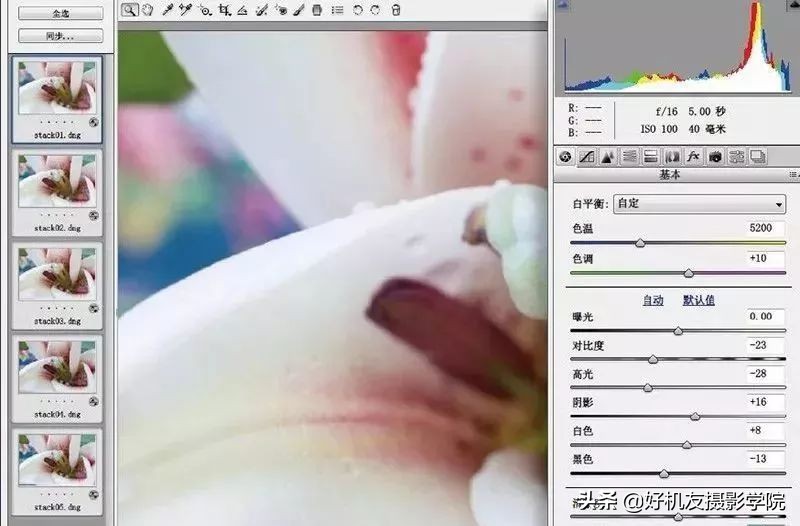
Task: Open the Presets panel tab
Action: pos(737,157)
